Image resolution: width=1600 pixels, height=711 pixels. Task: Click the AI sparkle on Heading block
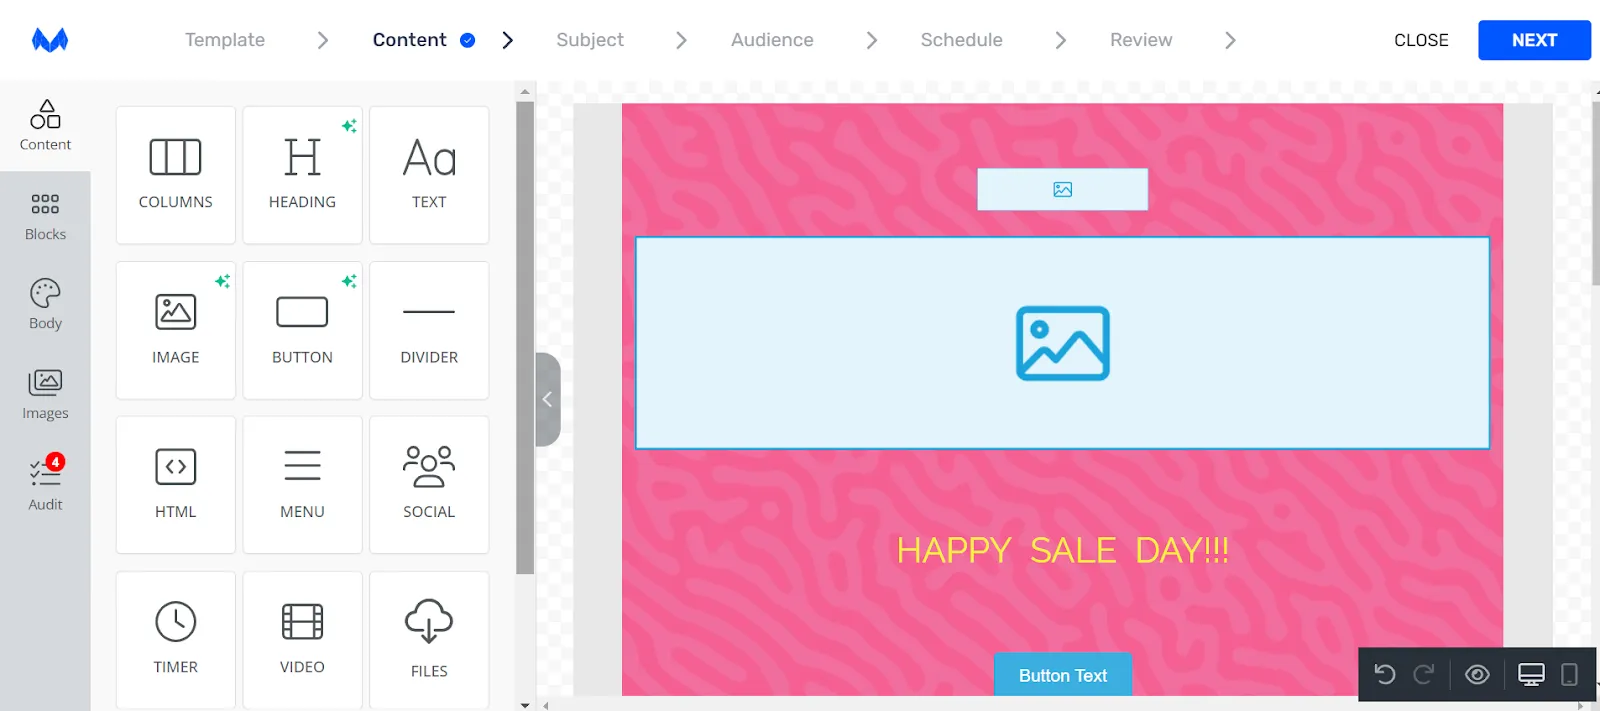(349, 126)
